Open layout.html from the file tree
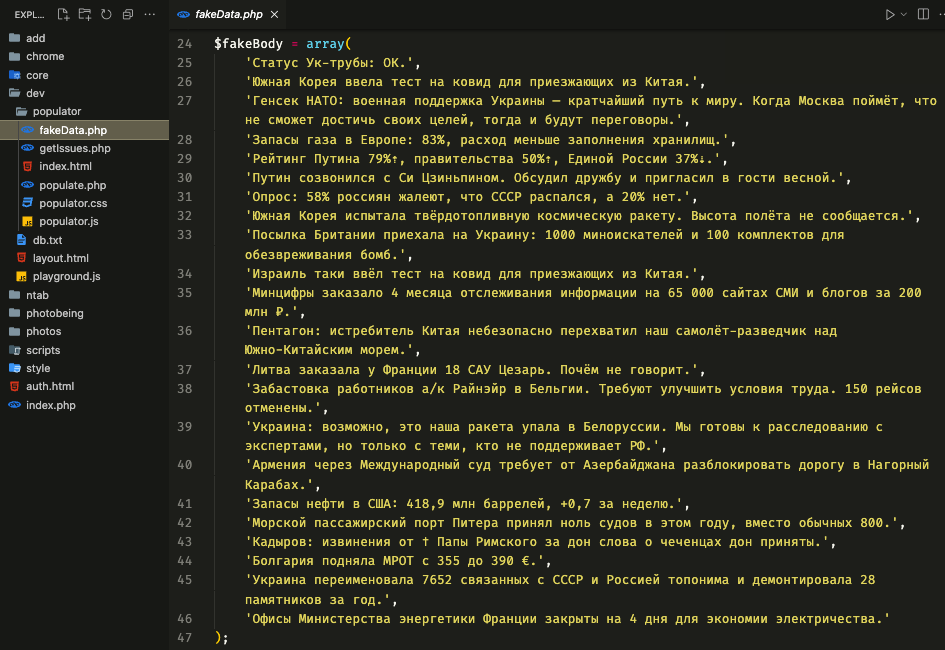This screenshot has height=650, width=945. [84, 258]
